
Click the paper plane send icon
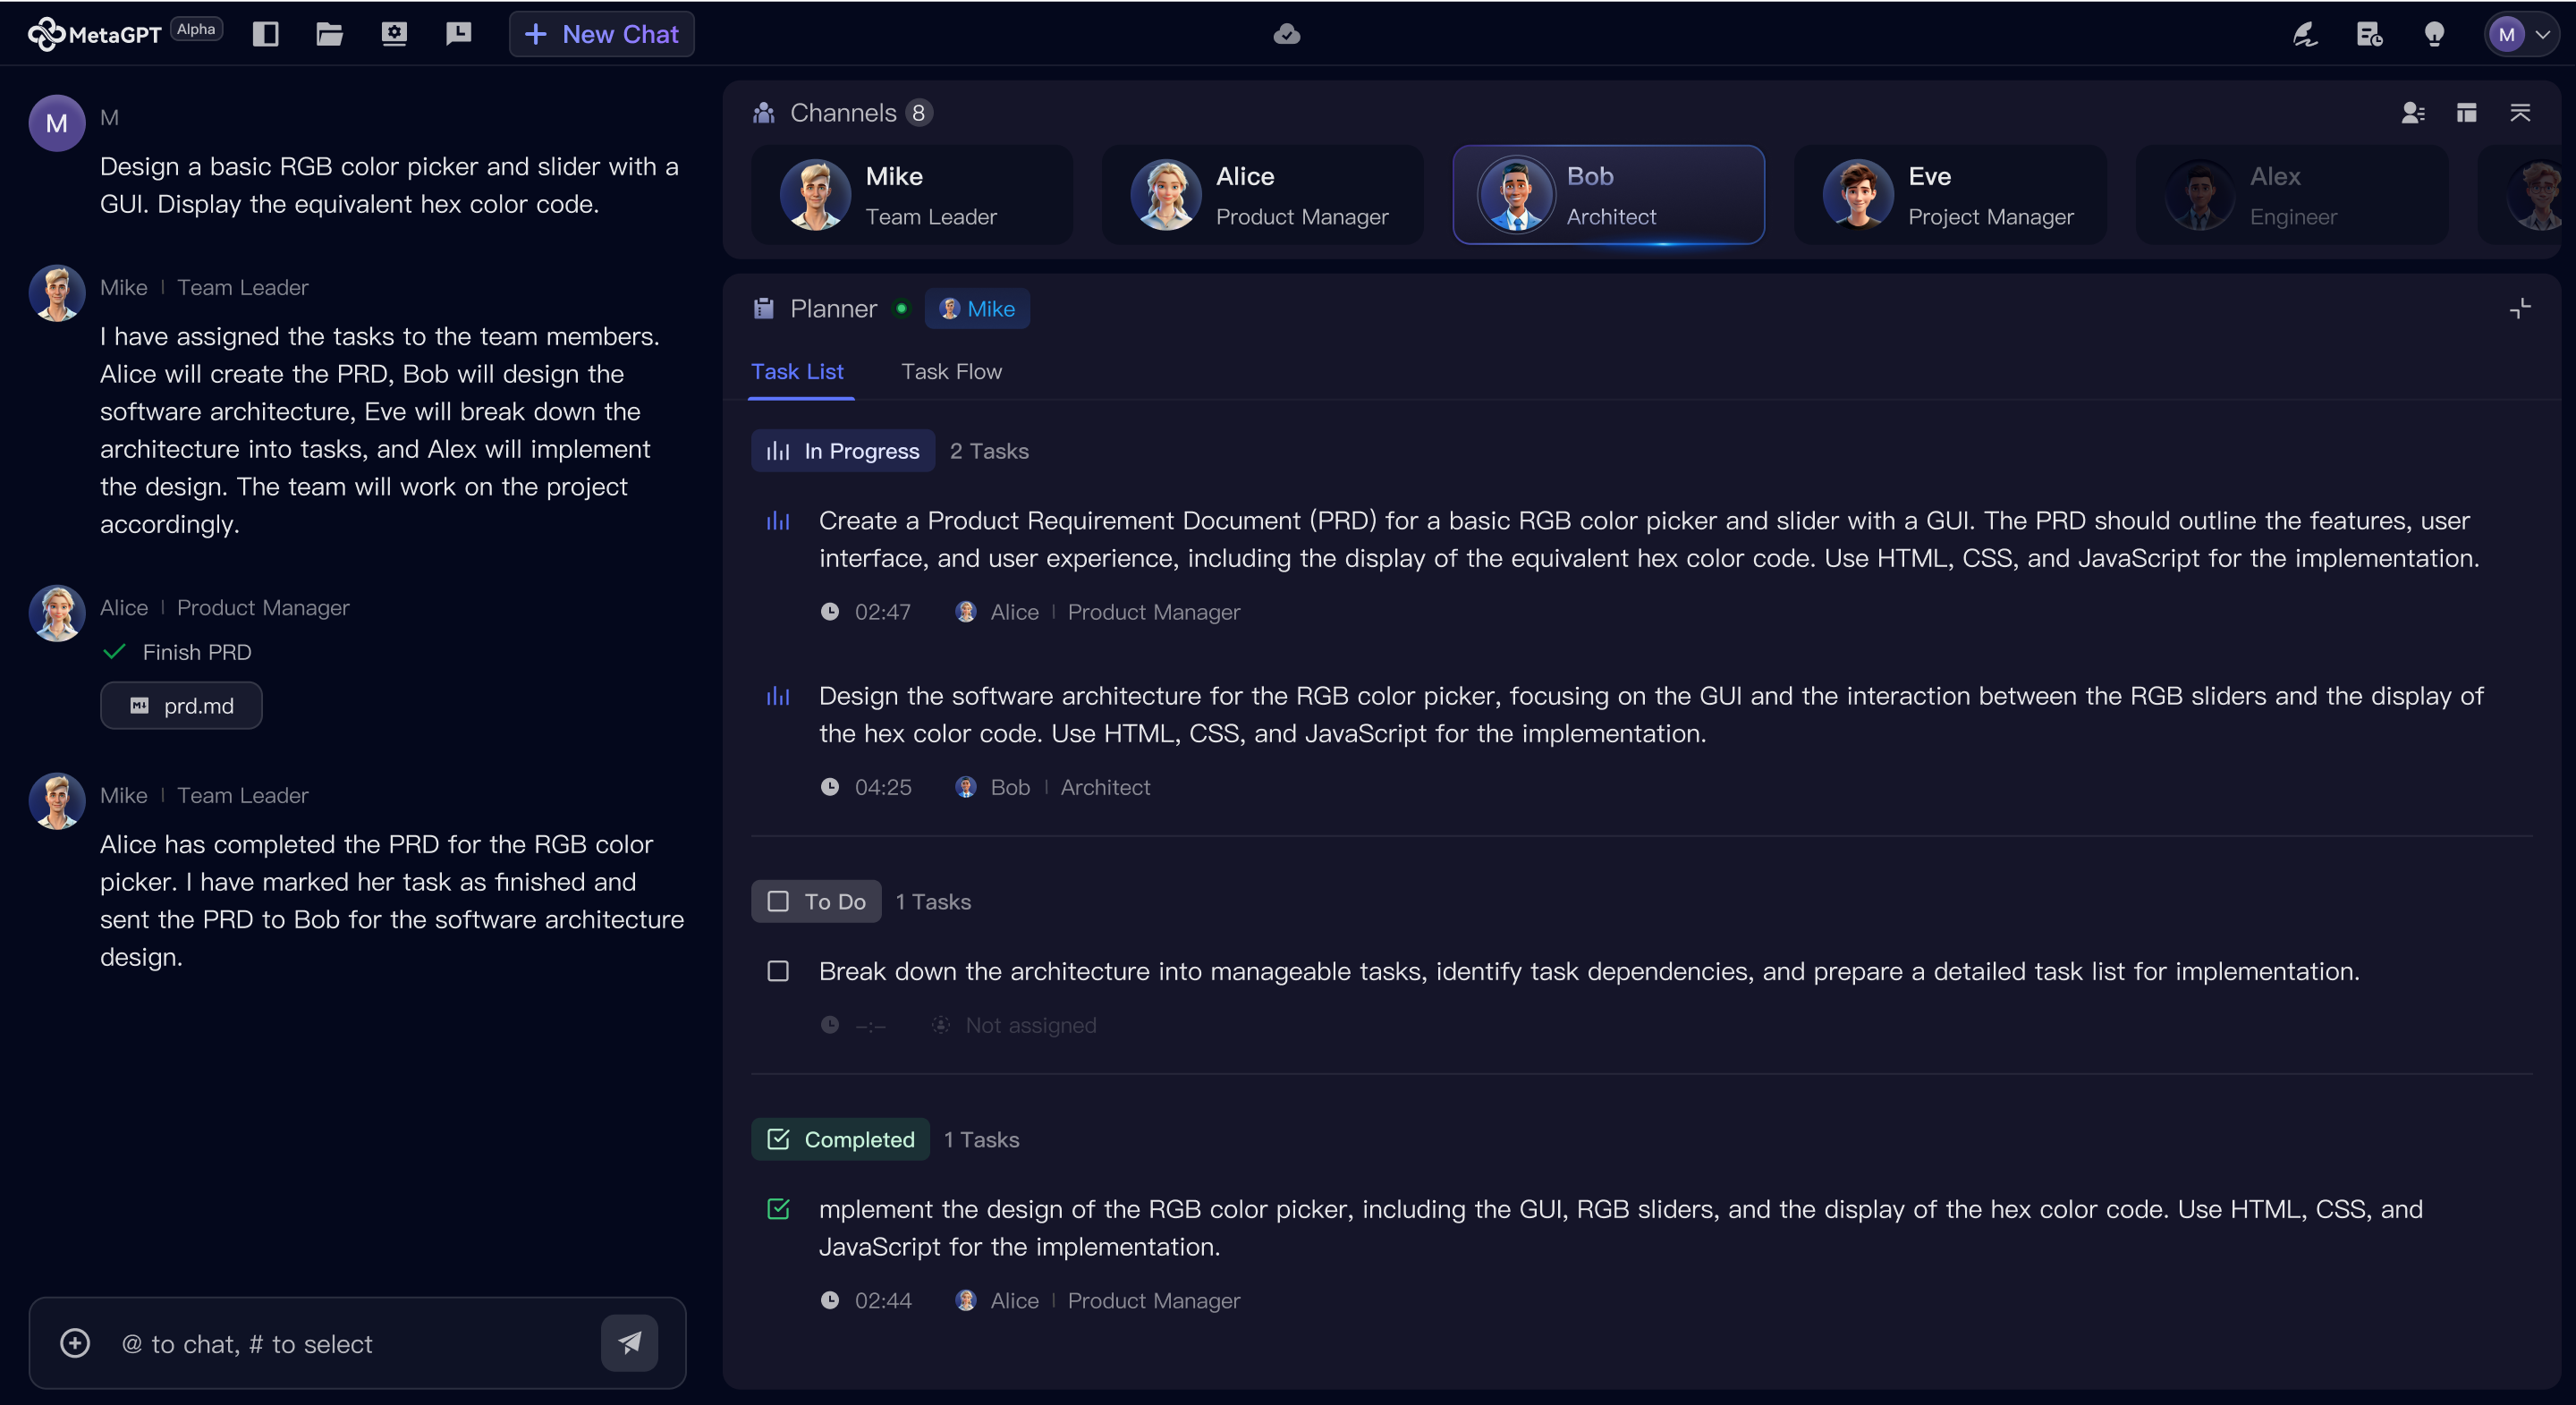point(629,1343)
